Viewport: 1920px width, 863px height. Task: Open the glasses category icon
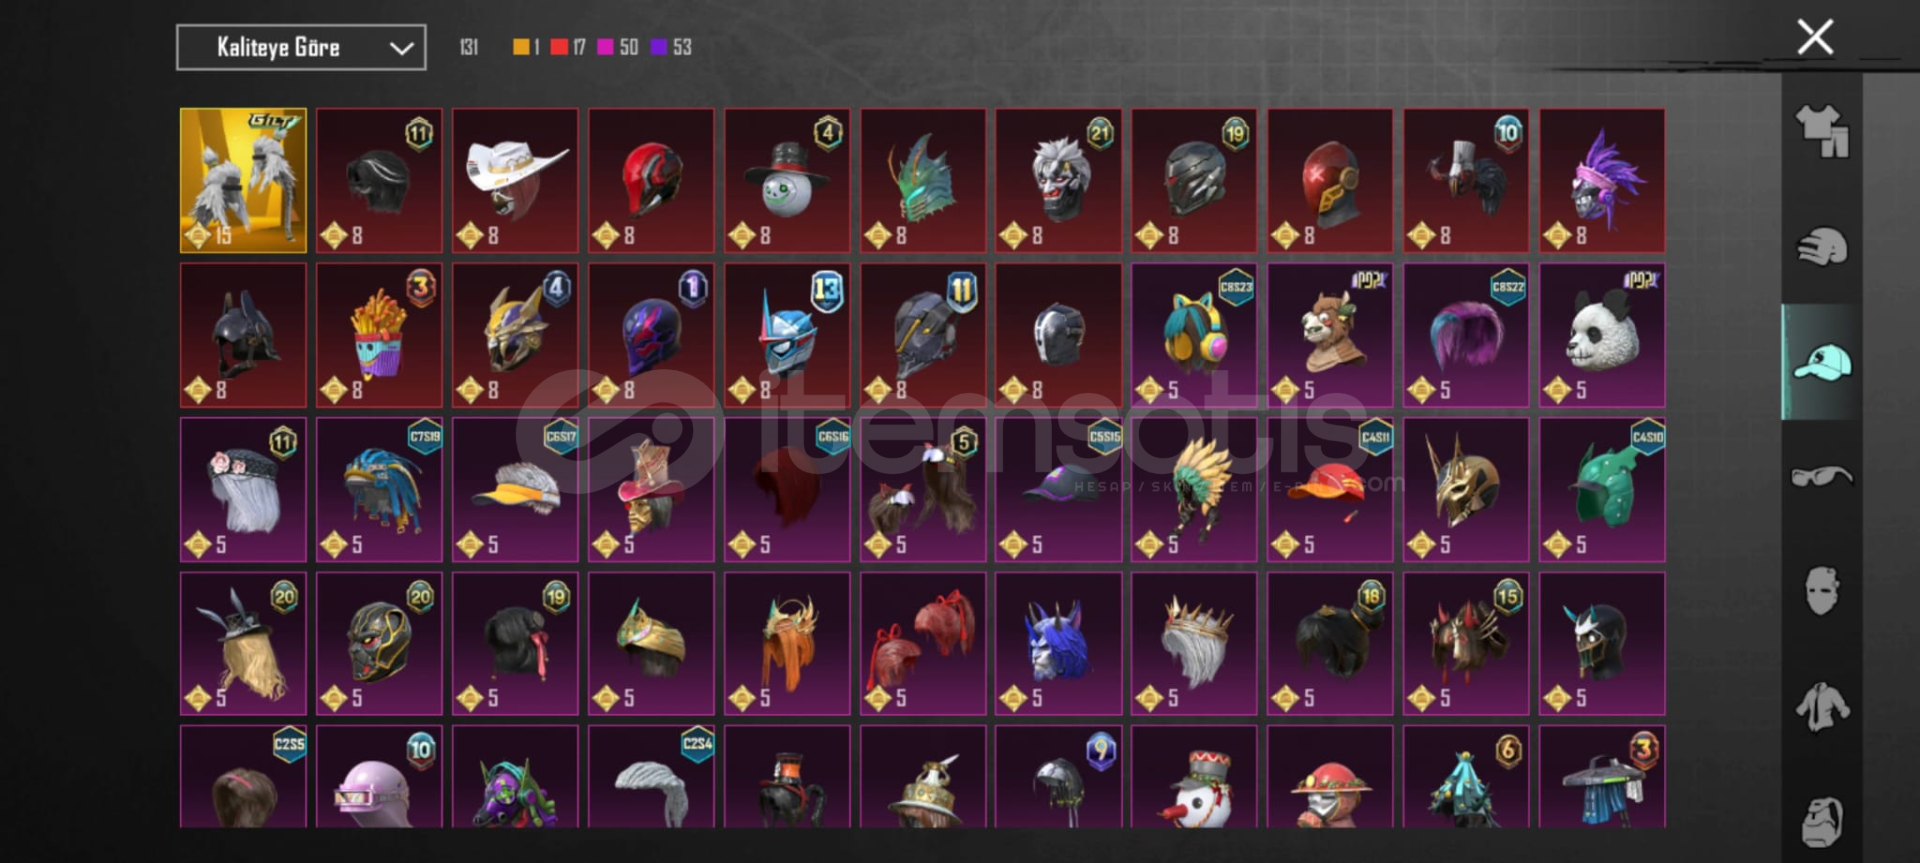[x=1822, y=477]
